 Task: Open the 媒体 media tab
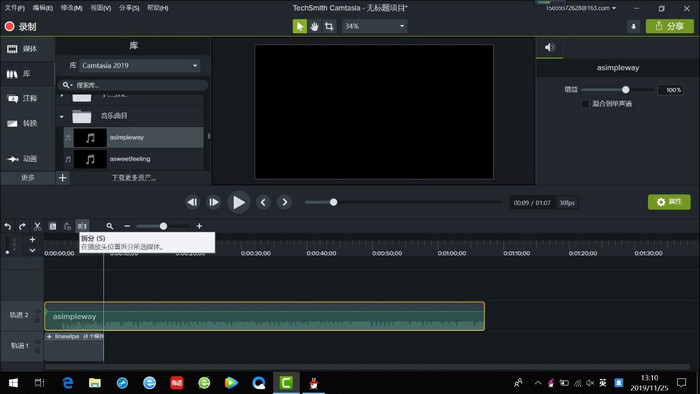(x=28, y=49)
